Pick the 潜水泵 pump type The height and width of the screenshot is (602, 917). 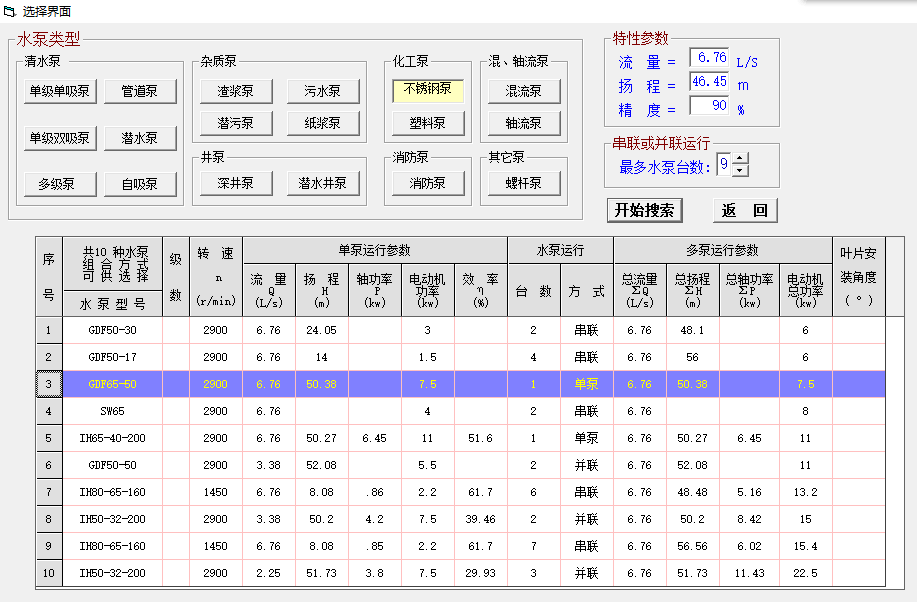tap(140, 138)
